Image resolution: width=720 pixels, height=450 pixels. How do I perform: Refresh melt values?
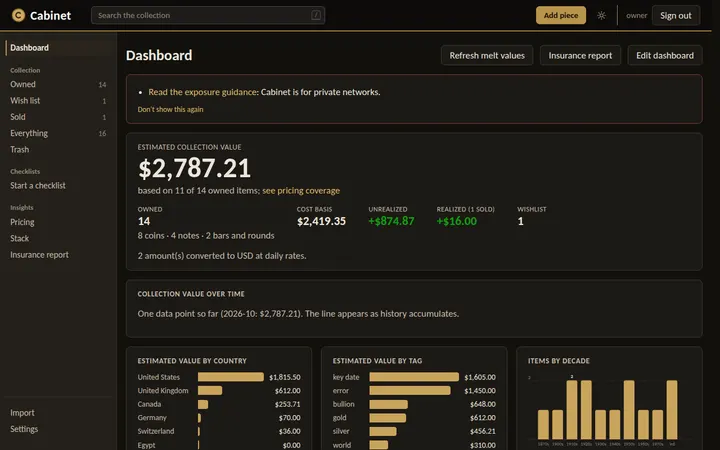click(487, 56)
